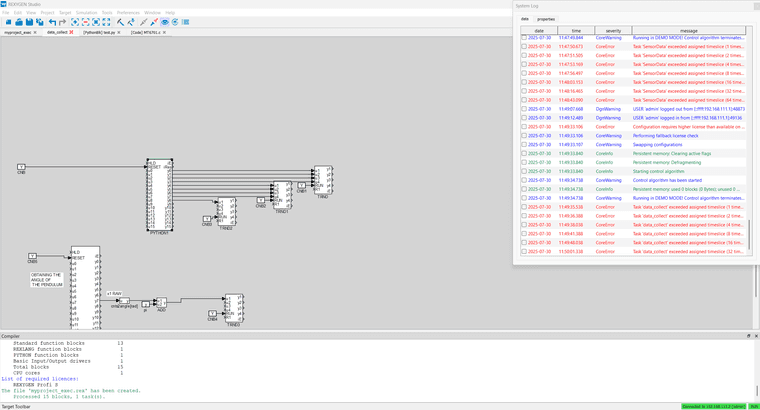760x410 pixels.
Task: Click the Redo arrow icon
Action: pos(63,22)
